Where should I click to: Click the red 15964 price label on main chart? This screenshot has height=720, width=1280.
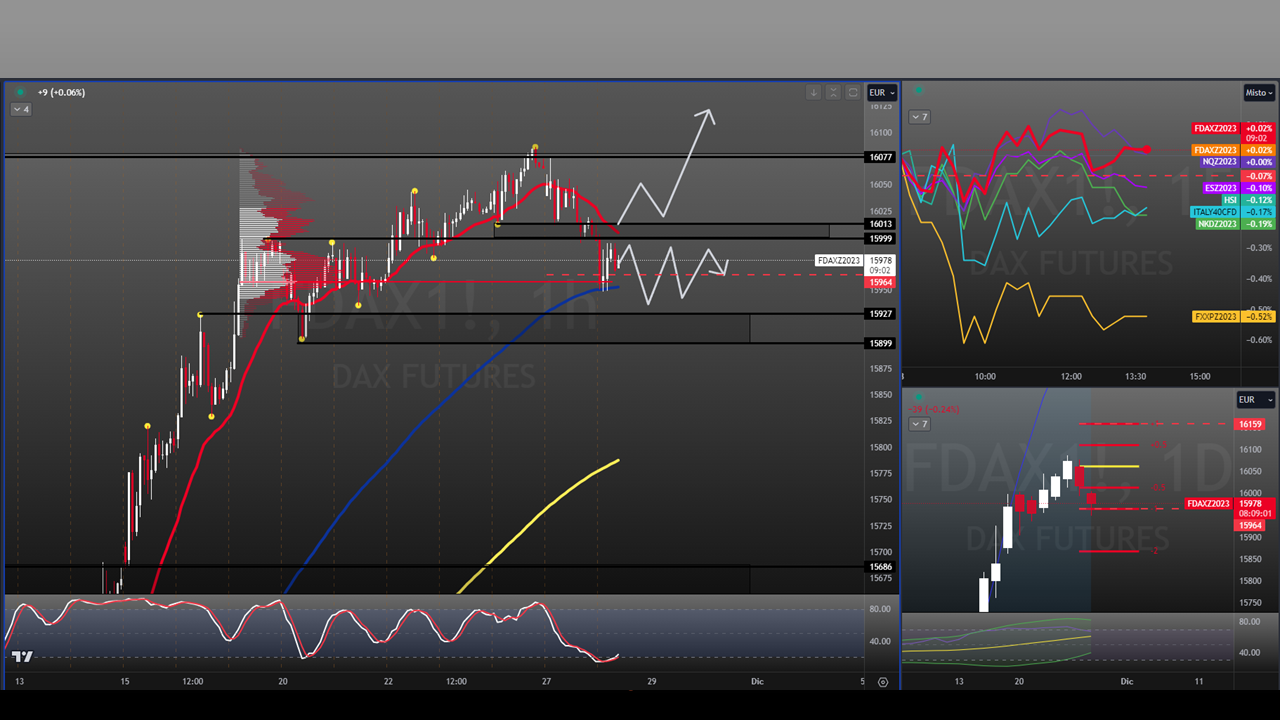(x=881, y=283)
